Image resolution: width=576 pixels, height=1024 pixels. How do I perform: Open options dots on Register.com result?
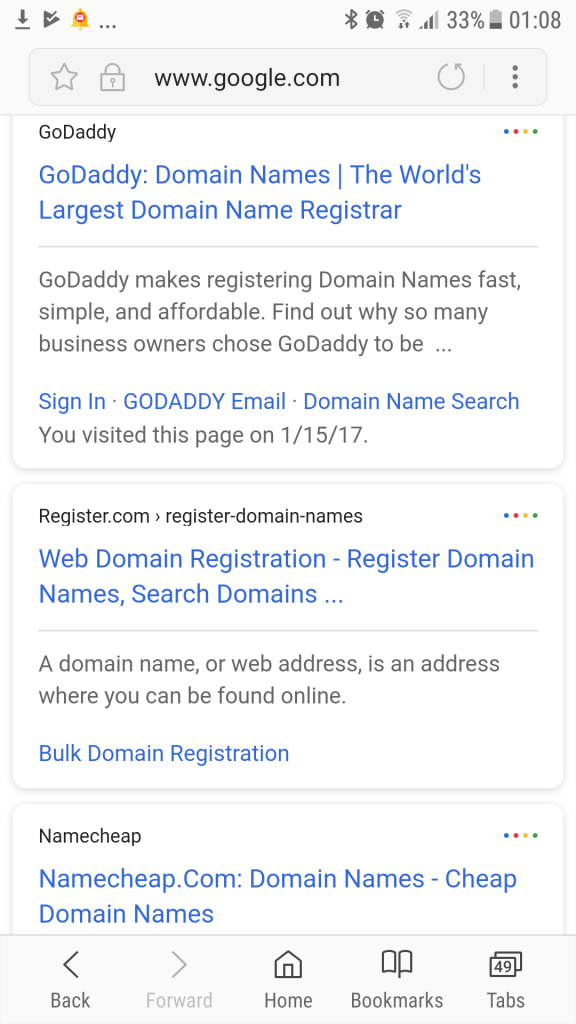point(520,516)
